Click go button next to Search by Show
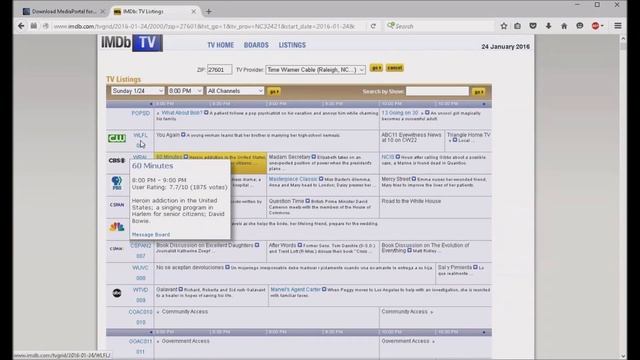Image resolution: width=640 pixels, height=360 pixels. (x=478, y=91)
